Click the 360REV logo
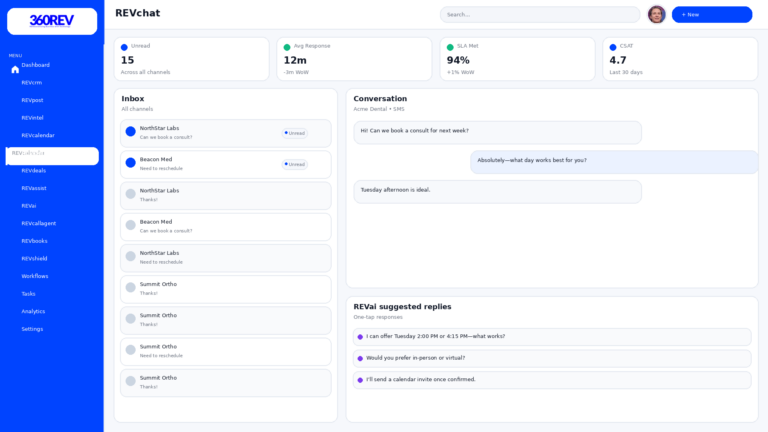Viewport: 768px width, 432px height. (52, 21)
